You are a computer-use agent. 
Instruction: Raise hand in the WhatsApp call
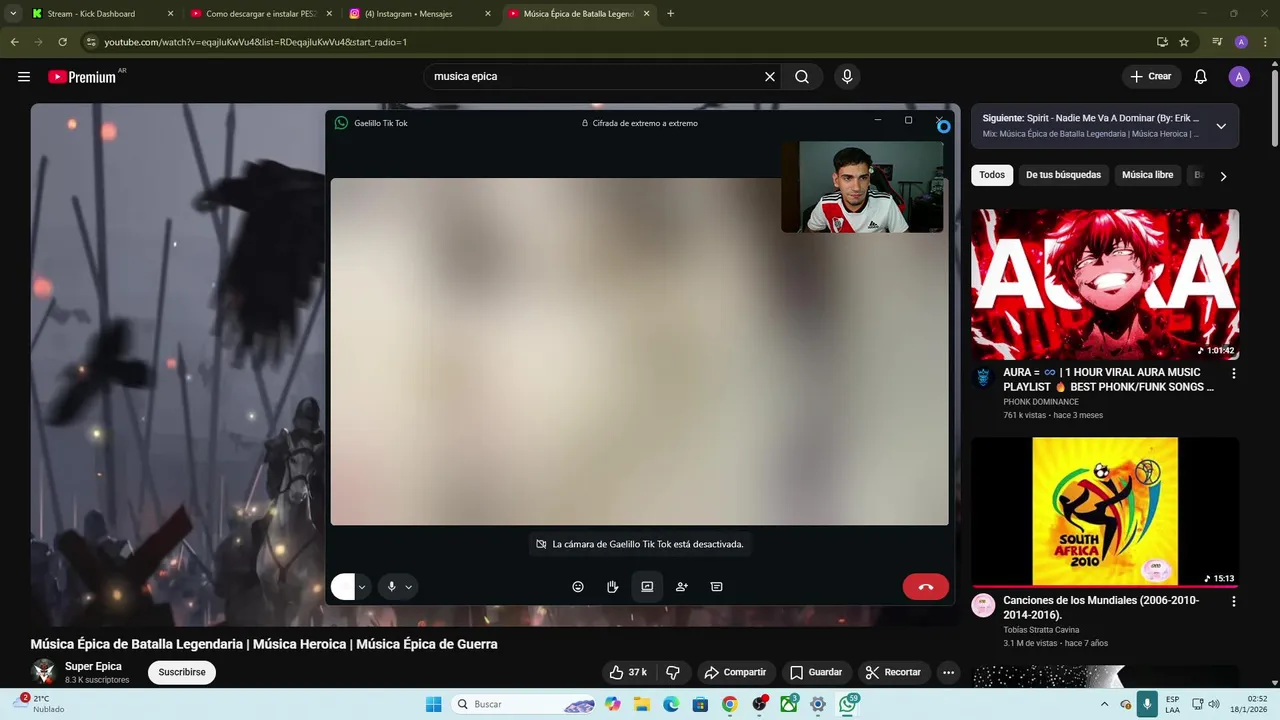612,587
